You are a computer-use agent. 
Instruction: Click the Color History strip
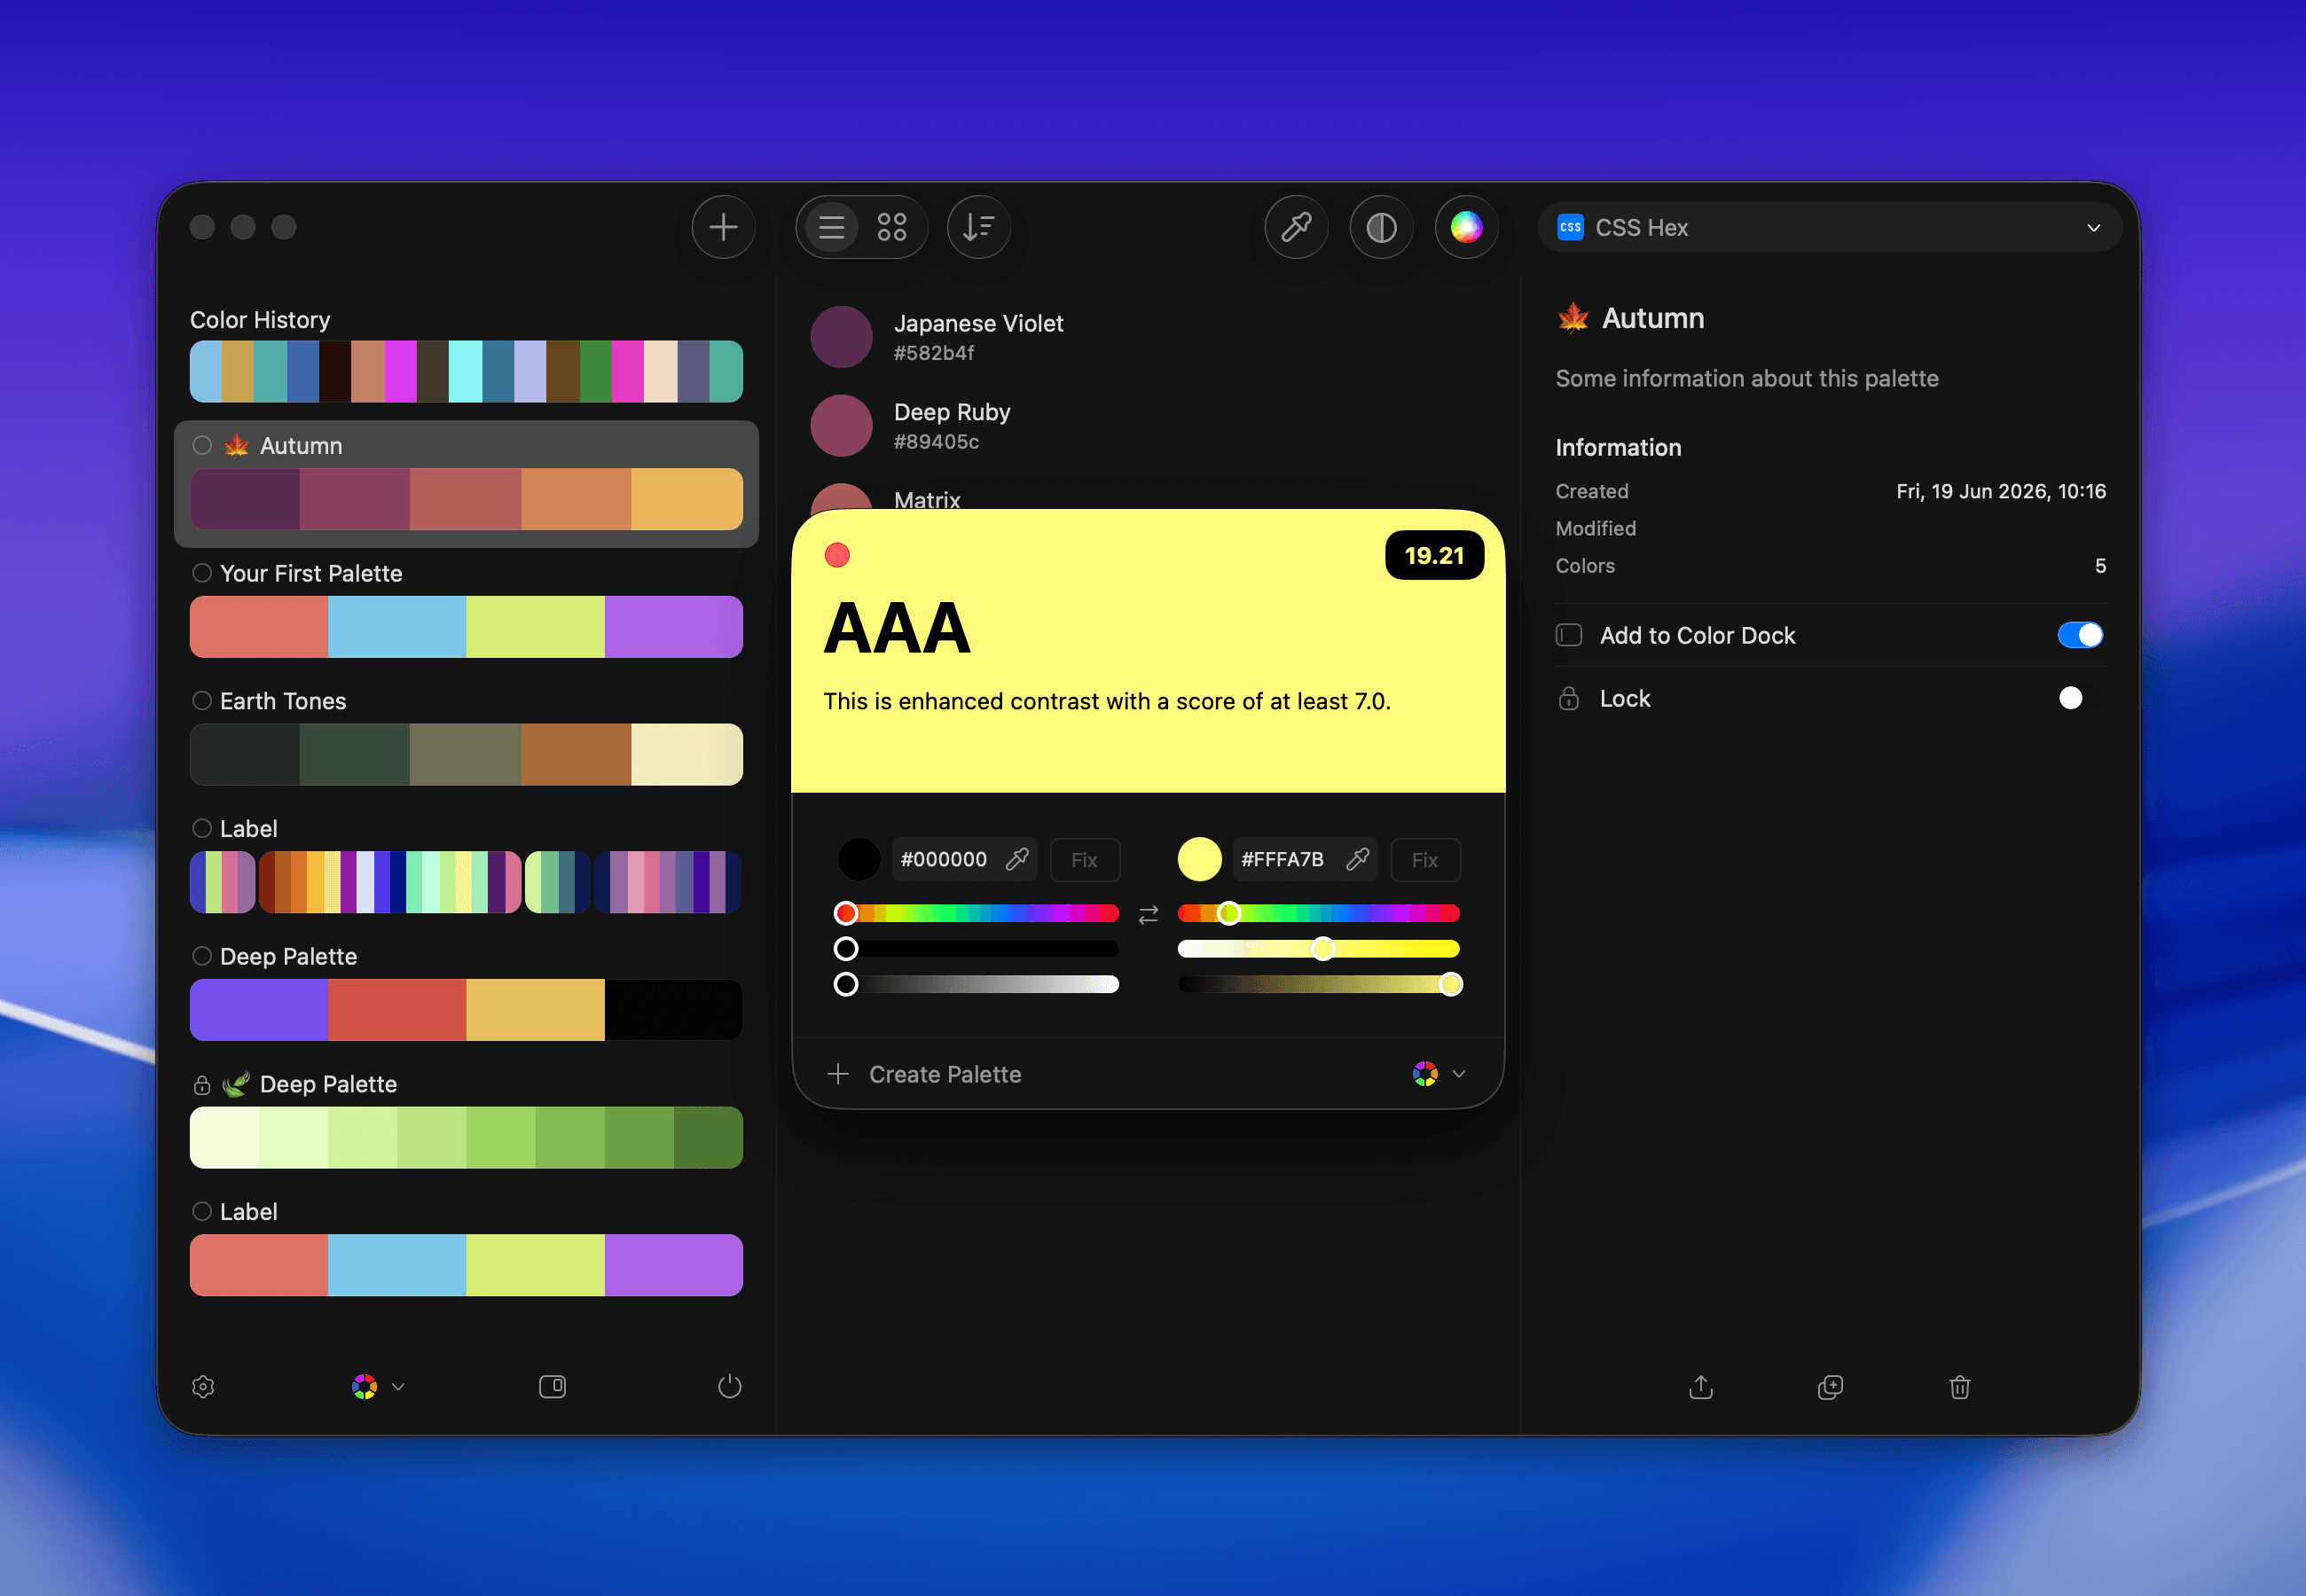[466, 371]
